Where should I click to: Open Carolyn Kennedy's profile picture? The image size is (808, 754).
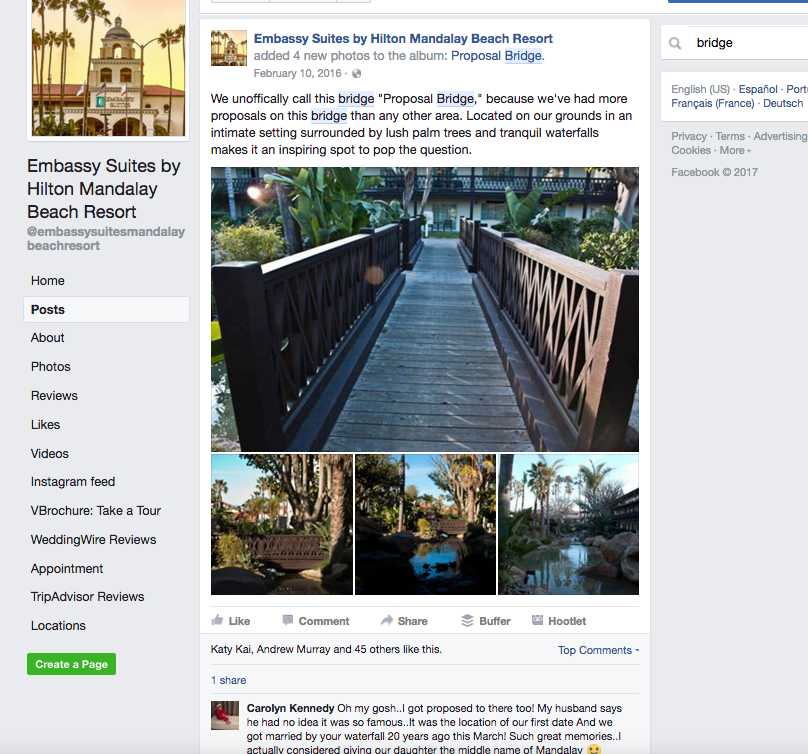coord(225,715)
